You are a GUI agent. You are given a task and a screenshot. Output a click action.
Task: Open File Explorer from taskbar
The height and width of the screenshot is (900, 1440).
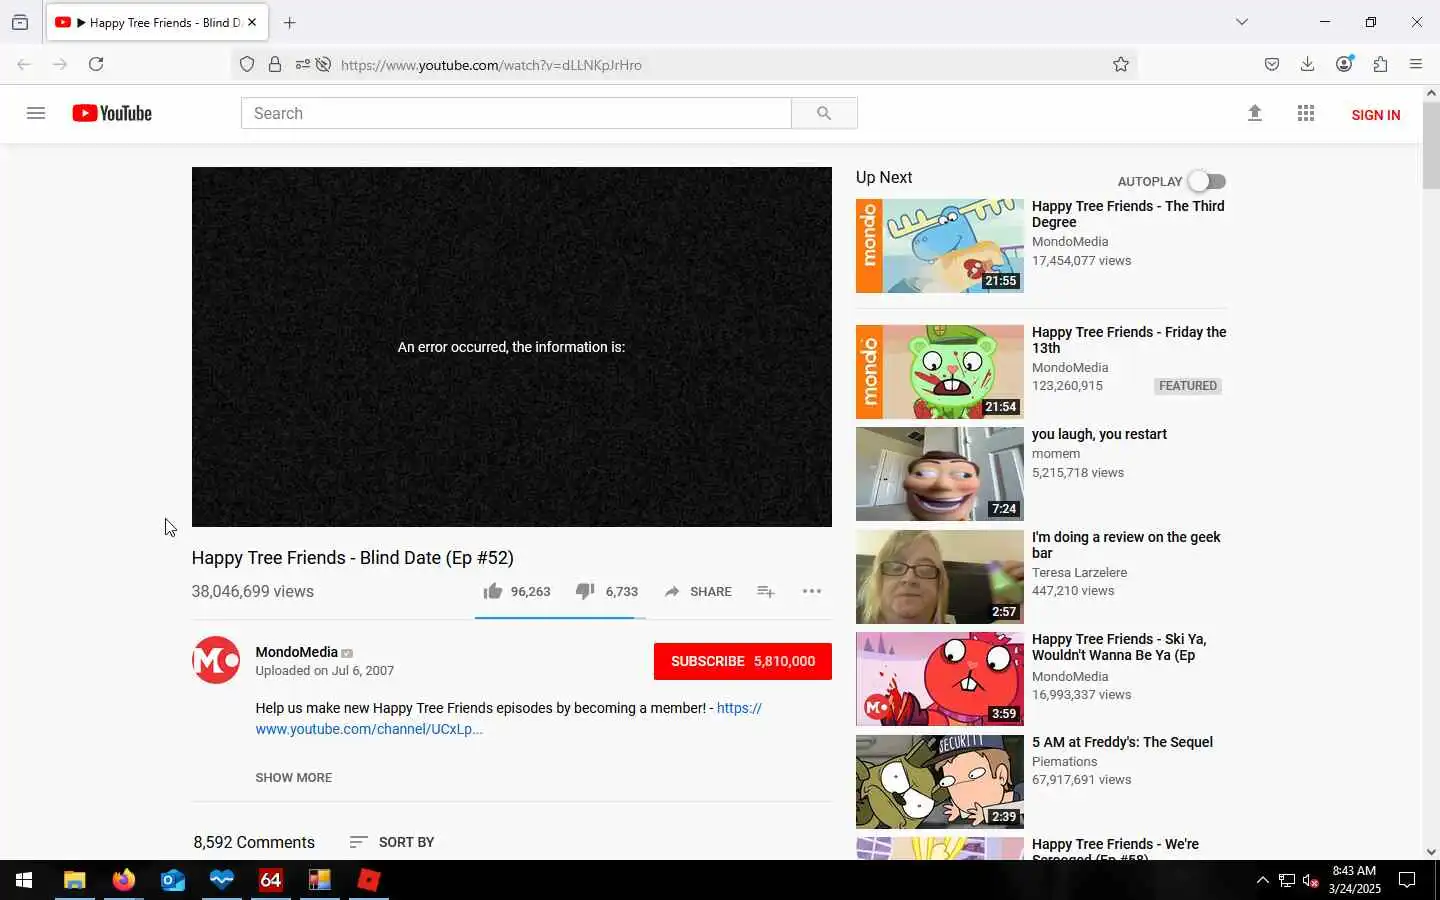tap(74, 880)
